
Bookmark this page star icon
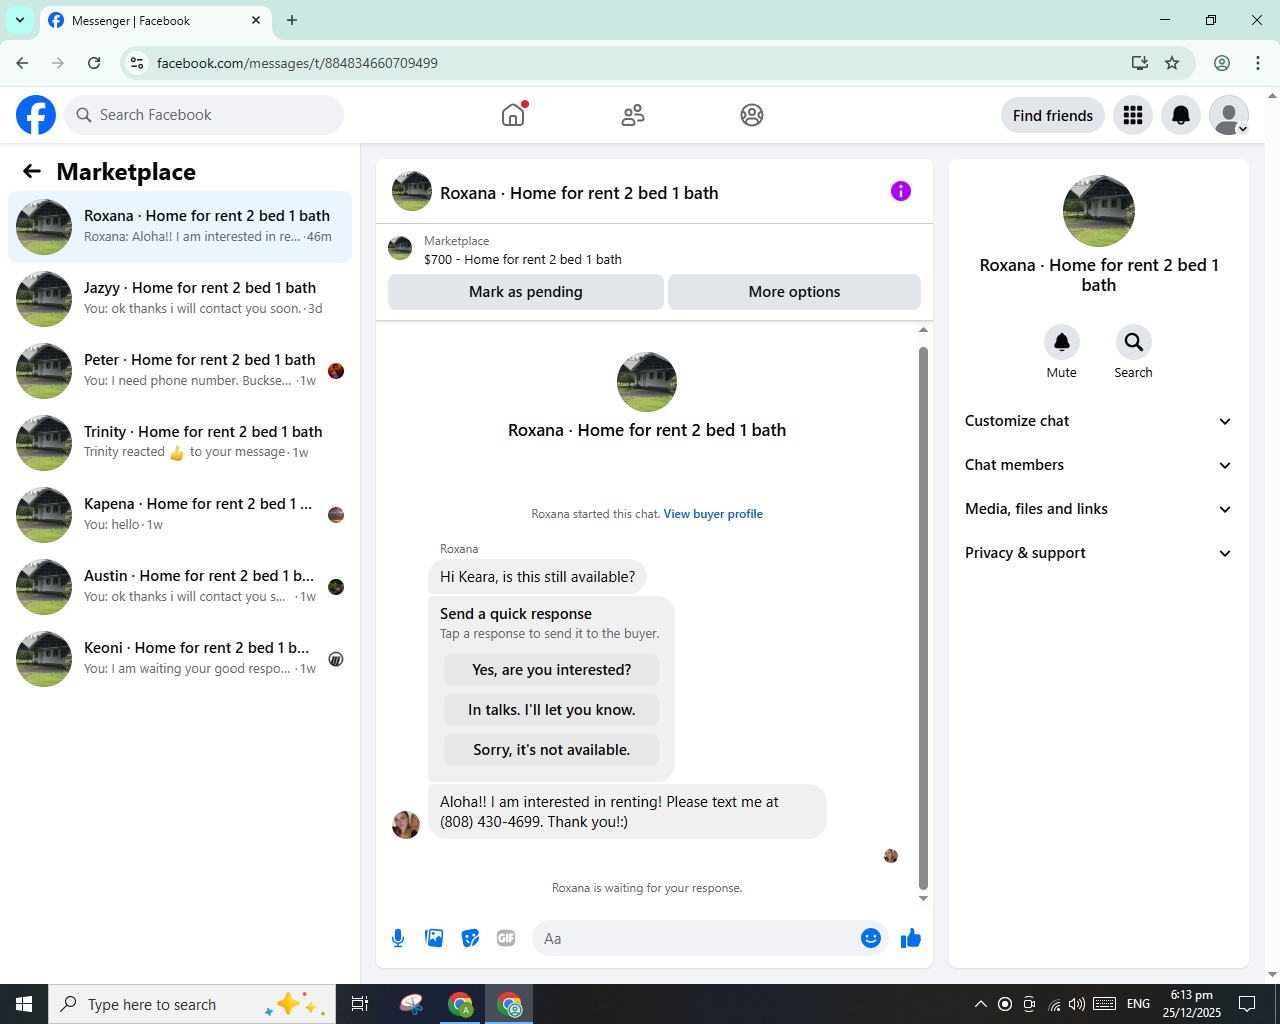point(1172,63)
